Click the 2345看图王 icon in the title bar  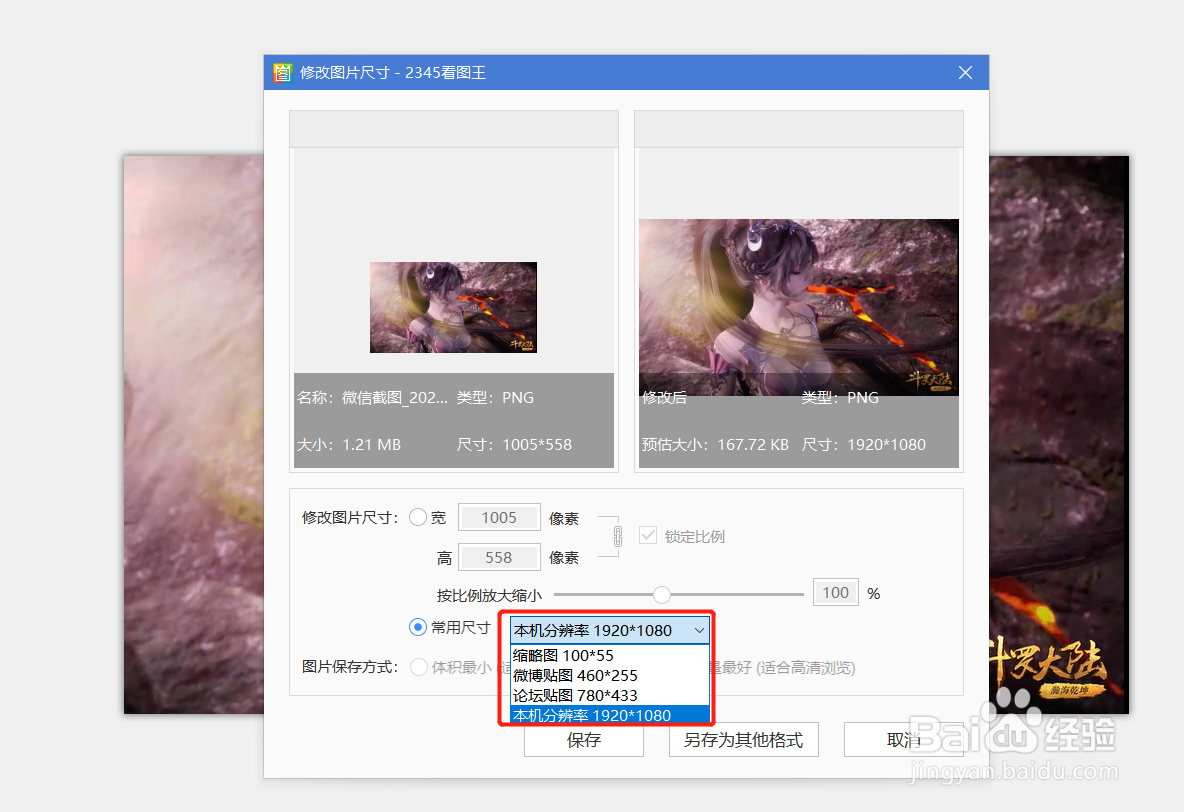[x=283, y=72]
